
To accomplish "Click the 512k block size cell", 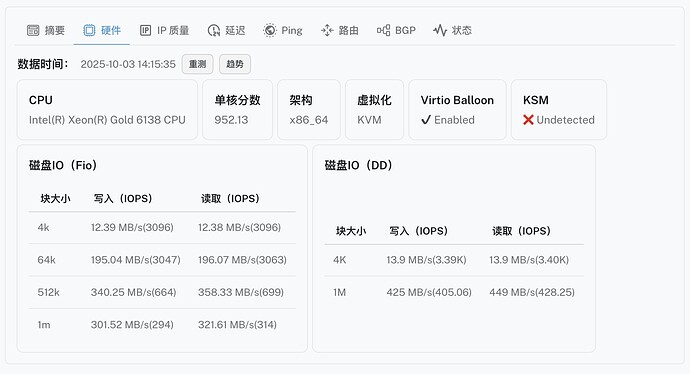I will click(48, 292).
